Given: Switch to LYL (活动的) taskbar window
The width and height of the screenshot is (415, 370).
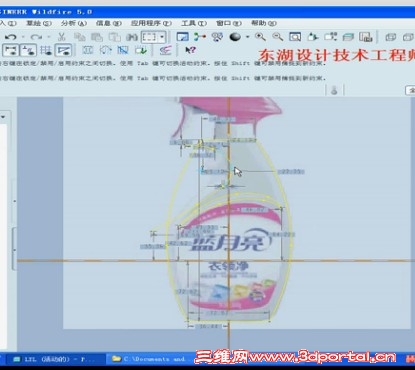Looking at the screenshot, I should [55, 359].
